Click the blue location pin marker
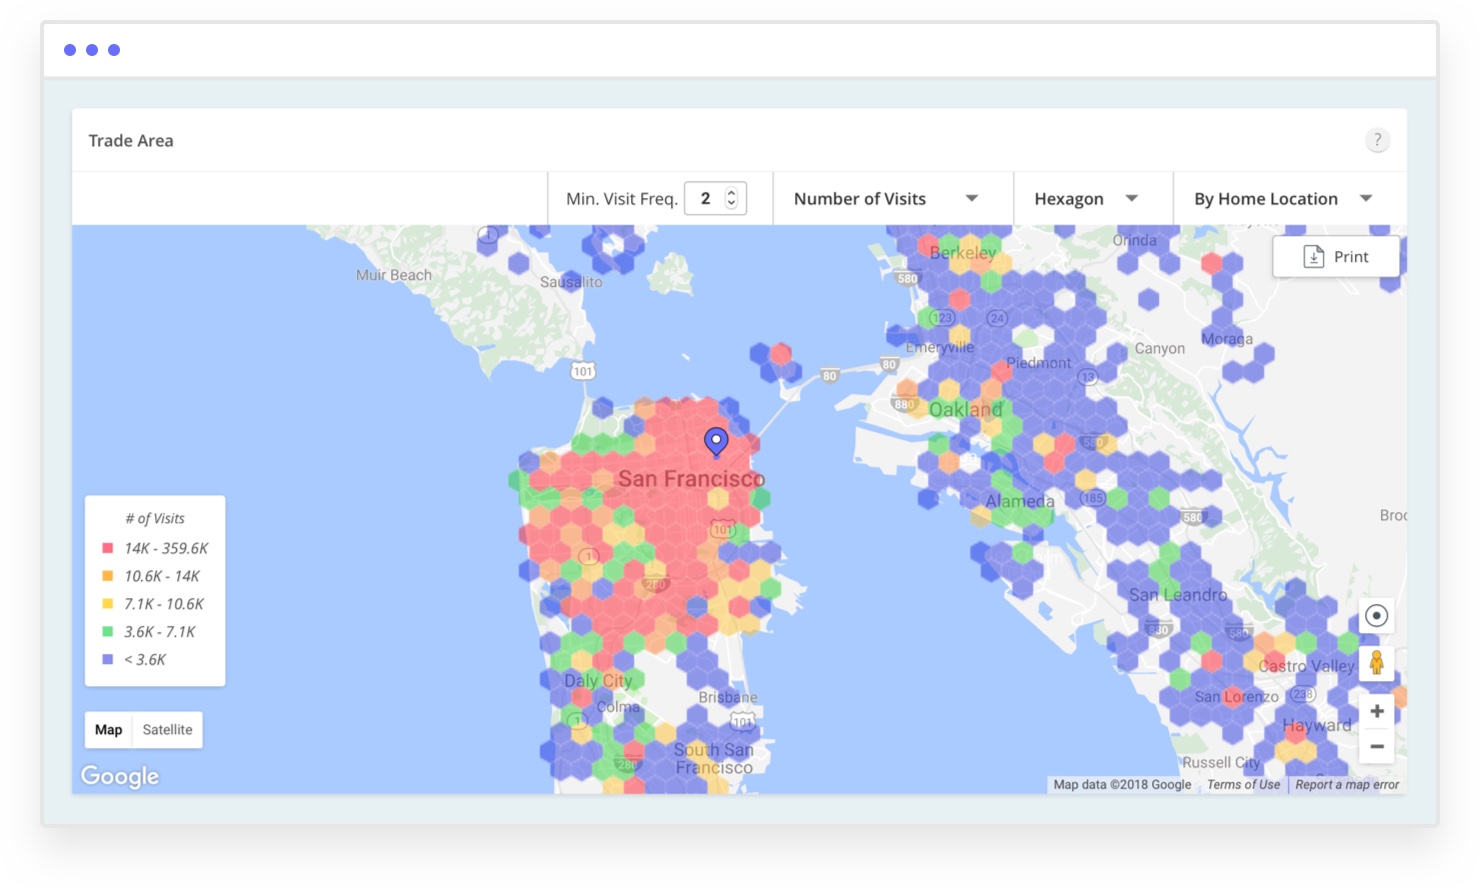This screenshot has width=1480, height=888. [716, 441]
